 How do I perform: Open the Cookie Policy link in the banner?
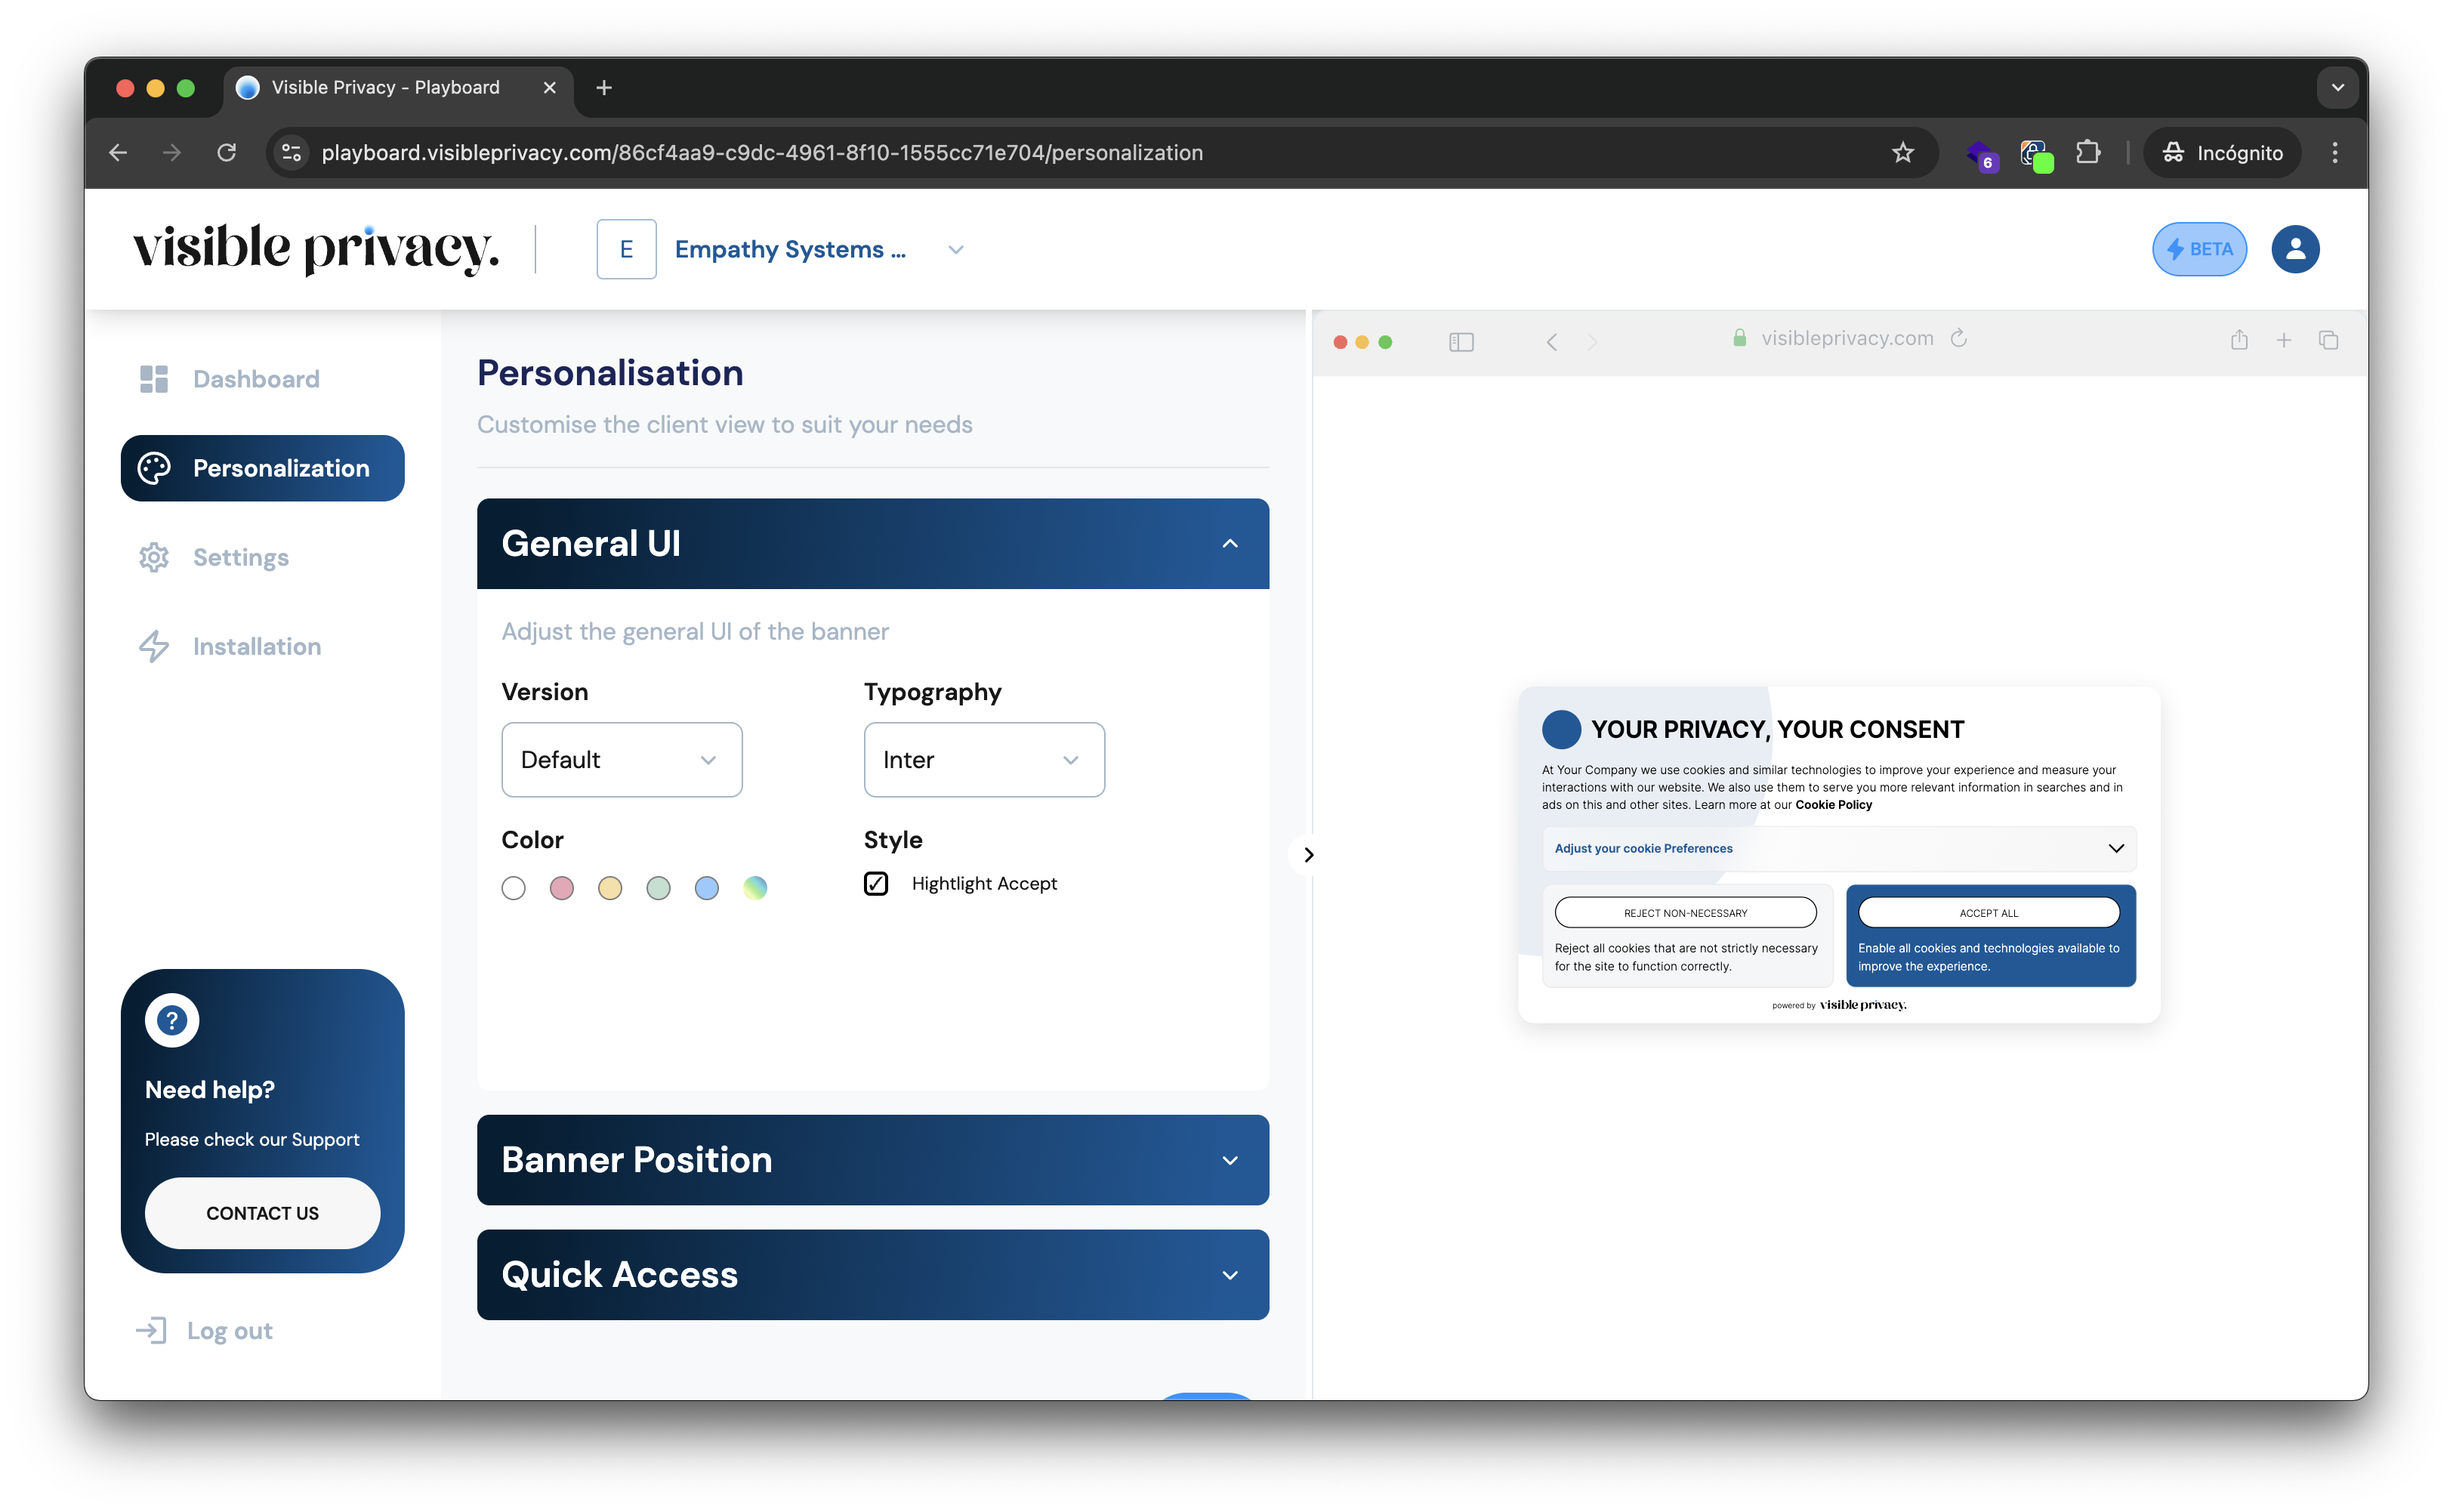(x=1834, y=804)
